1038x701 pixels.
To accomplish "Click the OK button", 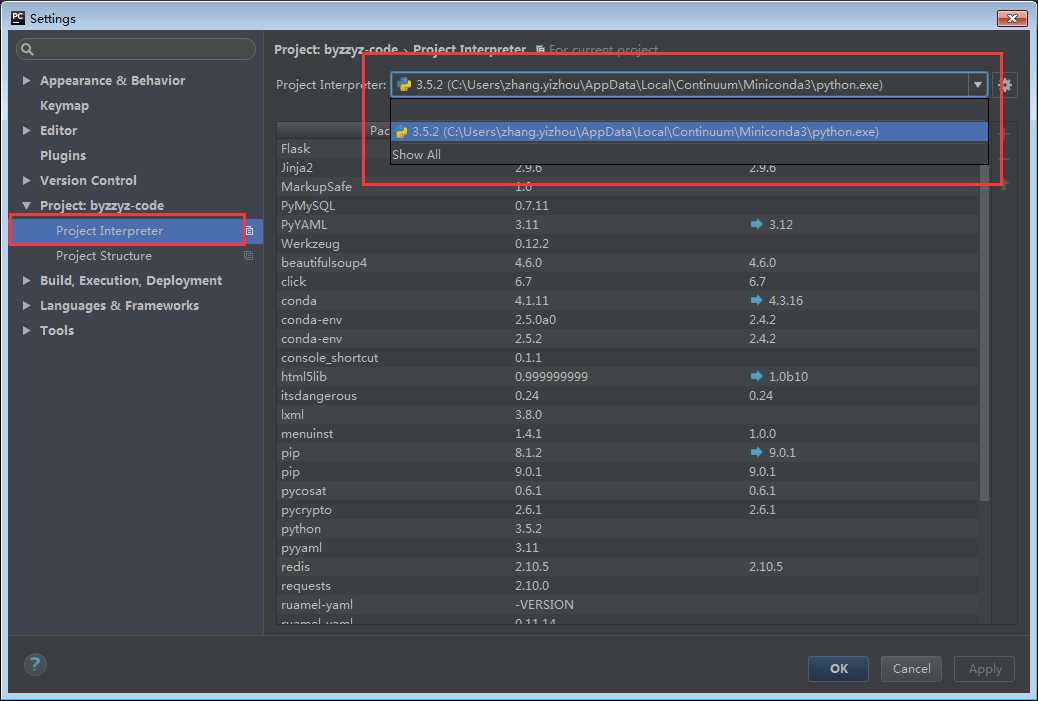I will click(838, 669).
